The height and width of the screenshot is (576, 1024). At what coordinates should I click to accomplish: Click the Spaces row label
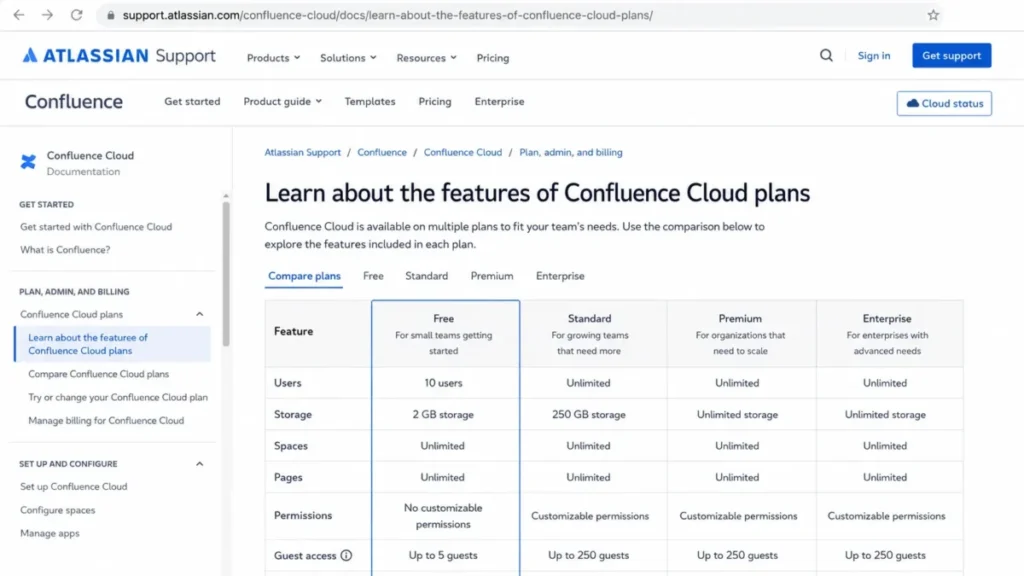pos(291,446)
